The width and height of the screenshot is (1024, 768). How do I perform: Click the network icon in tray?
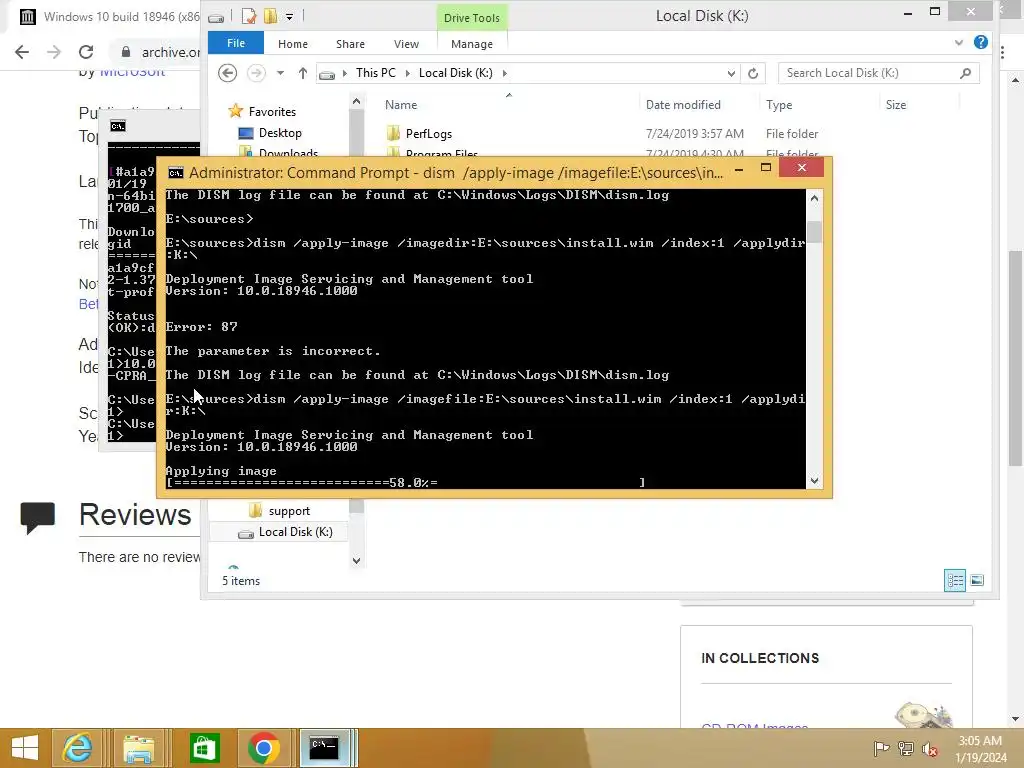tap(905, 749)
